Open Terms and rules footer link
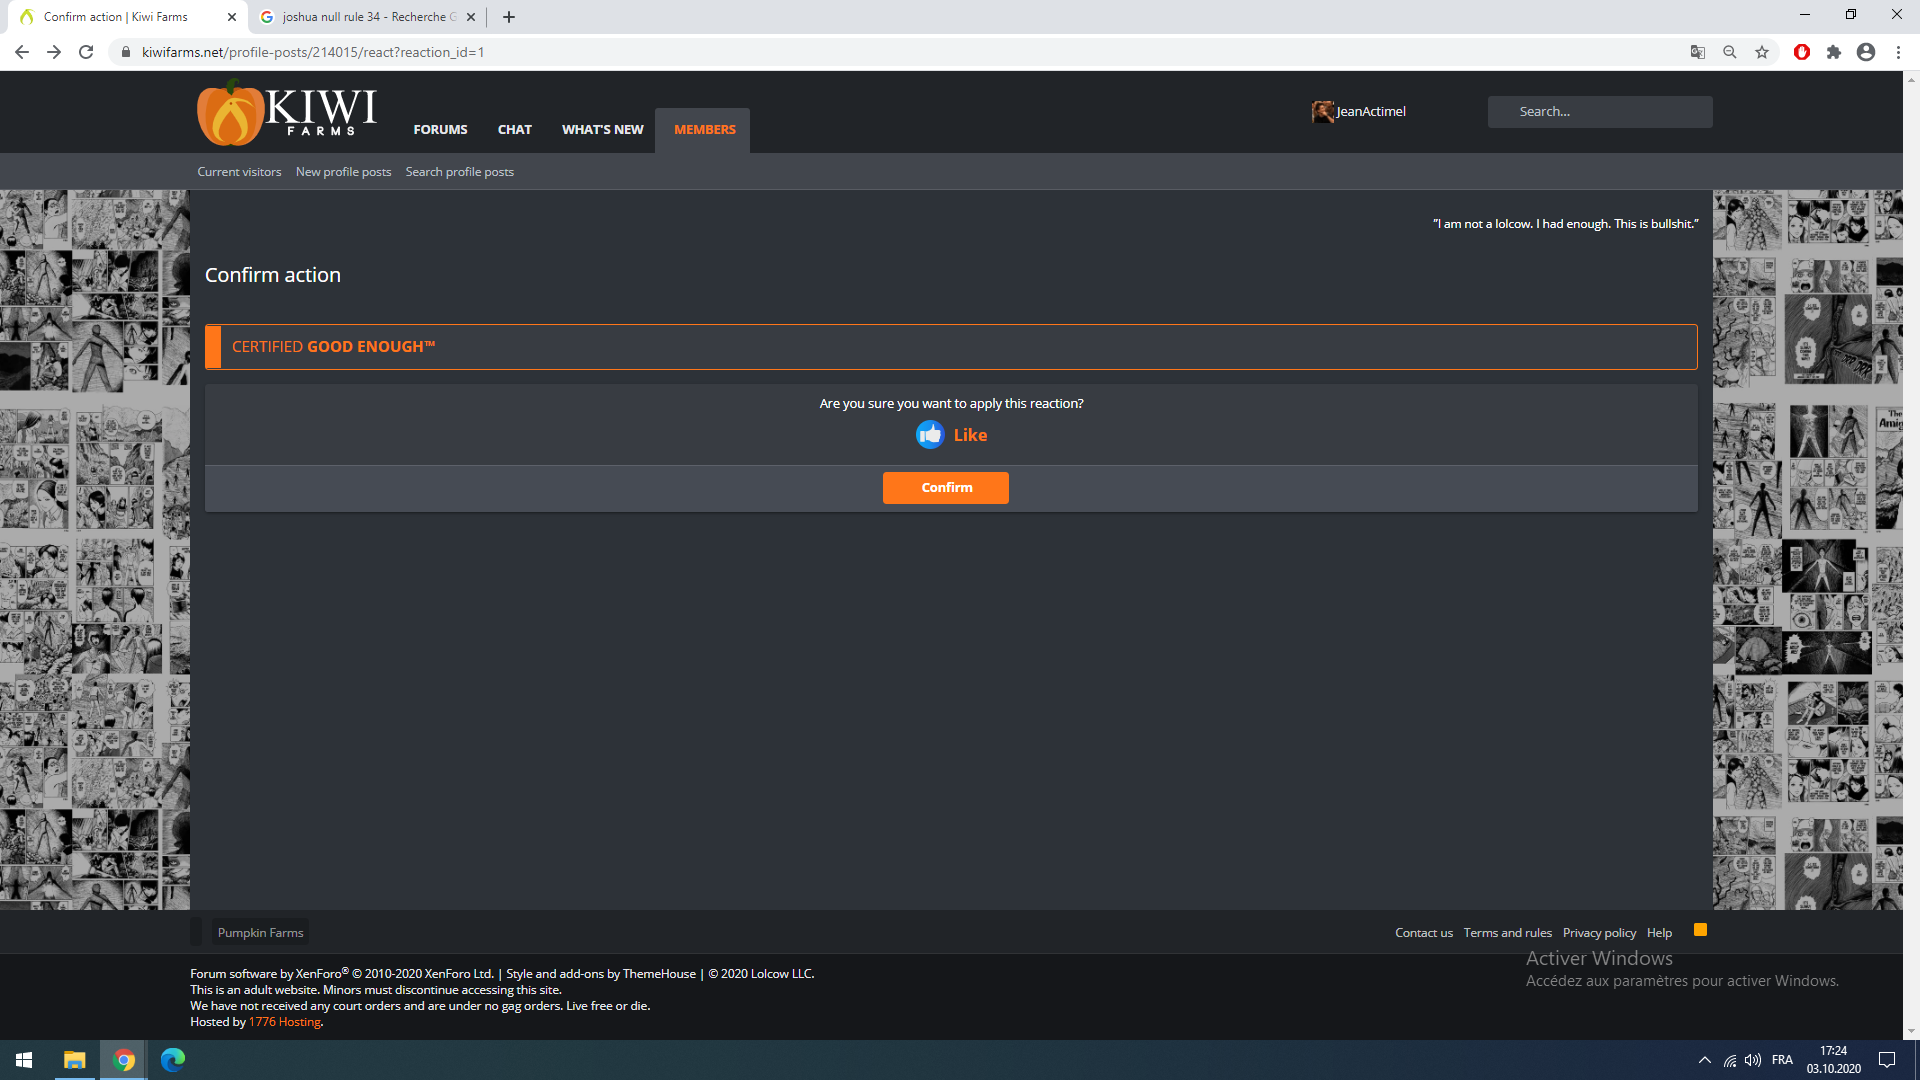 tap(1508, 933)
